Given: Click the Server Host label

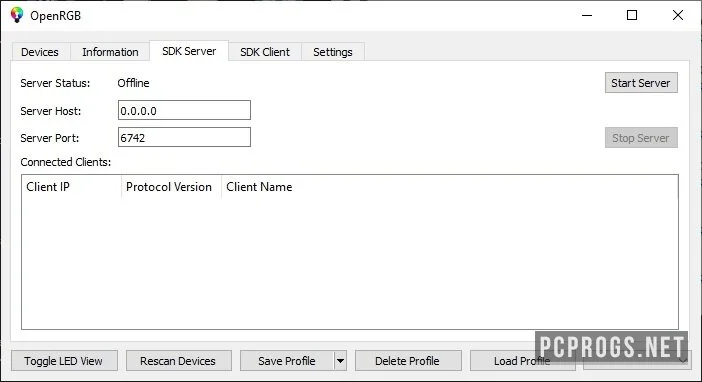Looking at the screenshot, I should coord(51,111).
